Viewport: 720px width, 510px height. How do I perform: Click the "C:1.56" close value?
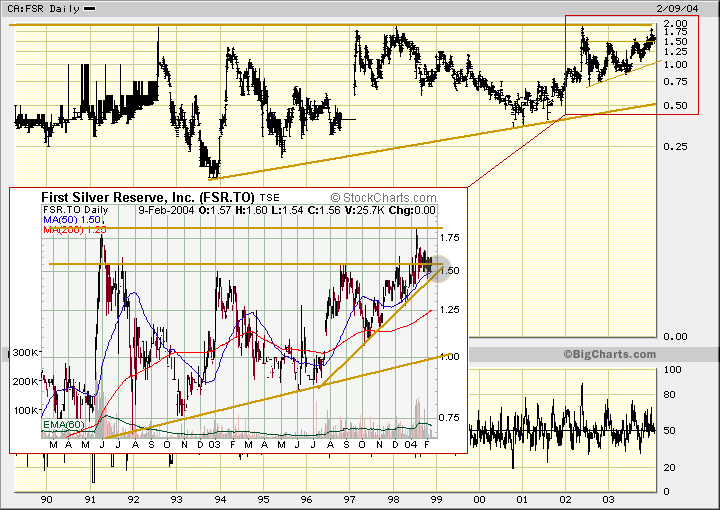pyautogui.click(x=325, y=210)
